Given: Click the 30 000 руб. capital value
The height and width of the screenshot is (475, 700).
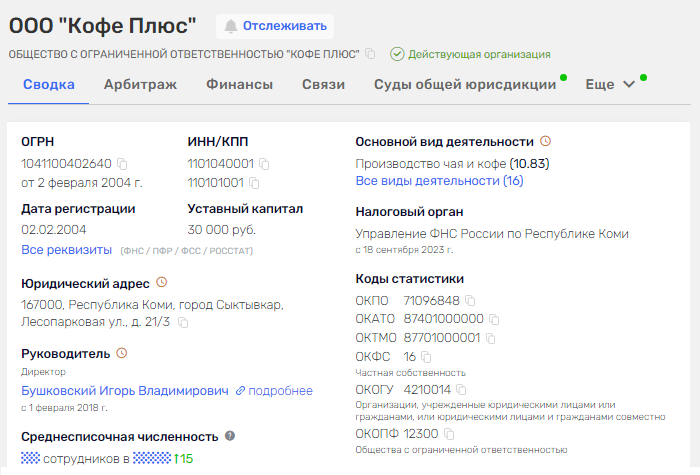Looking at the screenshot, I should (x=221, y=229).
